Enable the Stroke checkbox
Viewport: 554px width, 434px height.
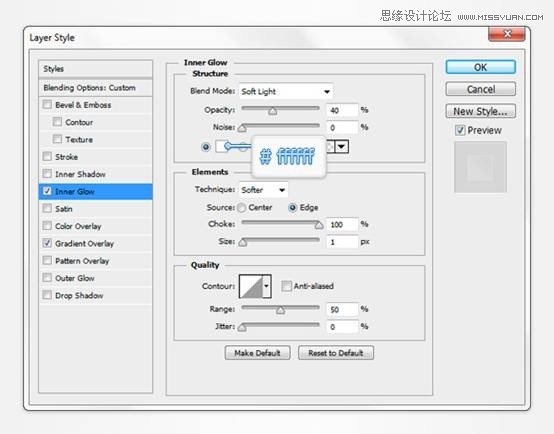click(x=47, y=157)
